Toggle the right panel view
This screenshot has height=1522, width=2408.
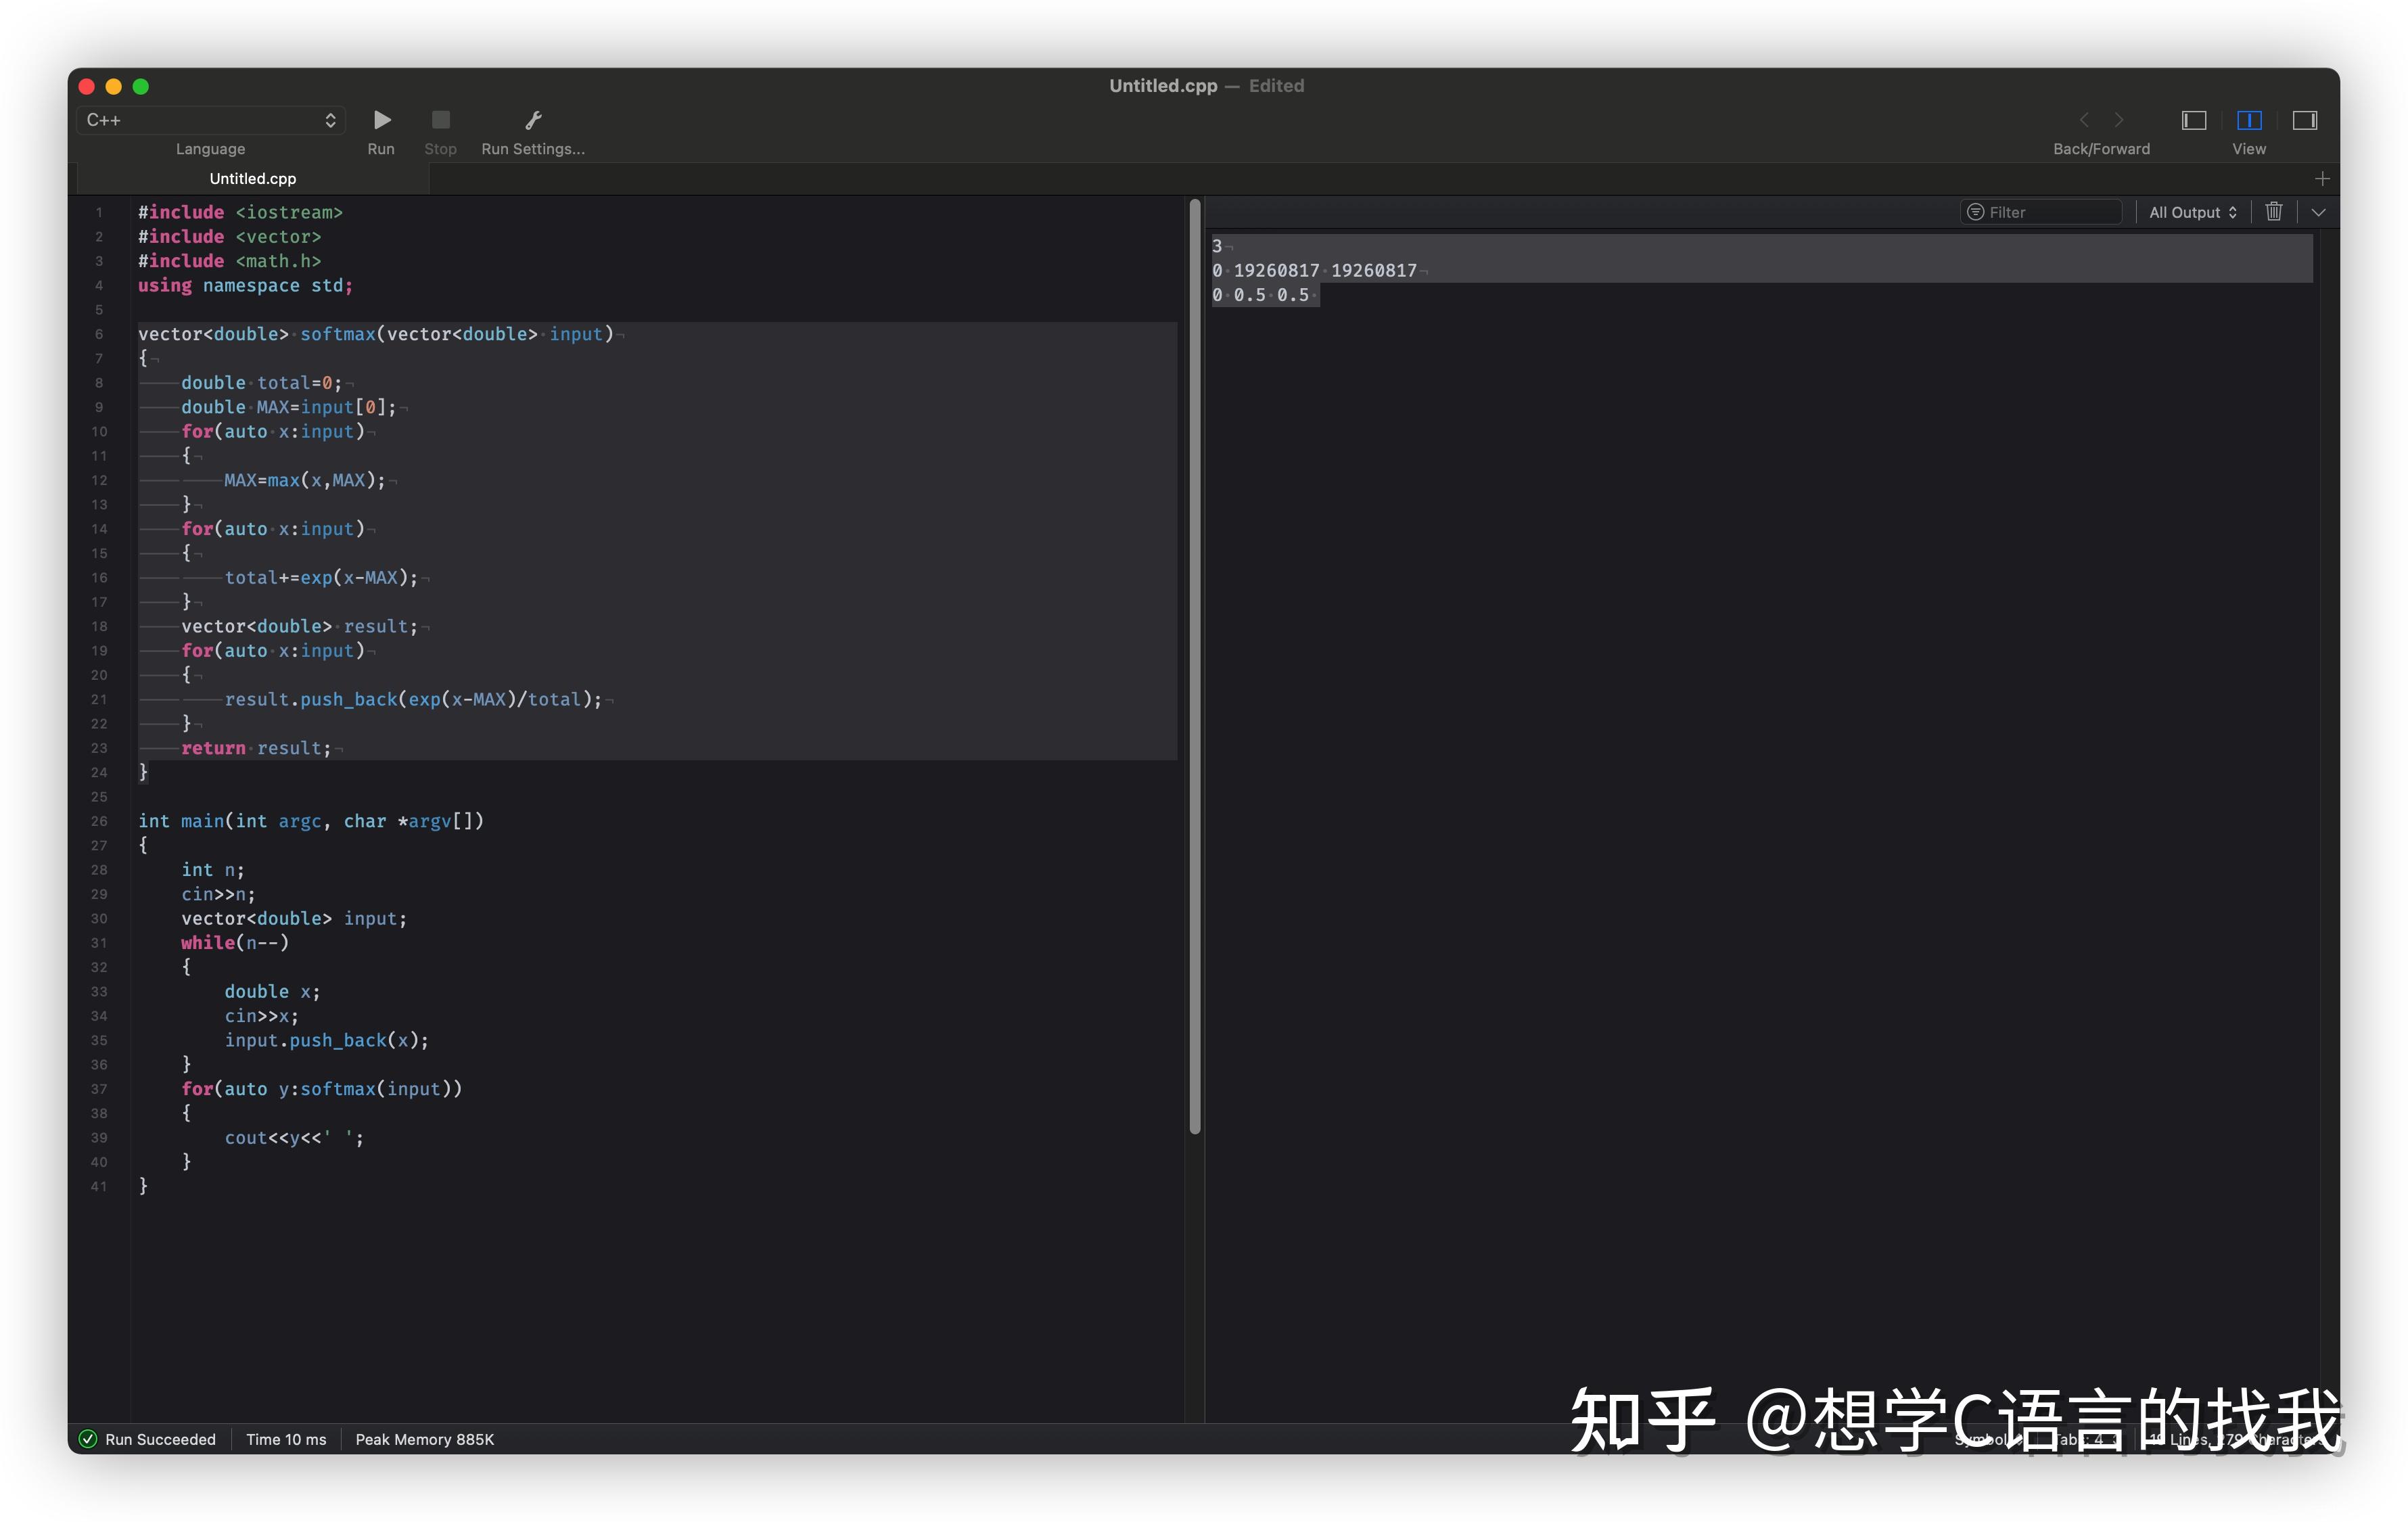(x=2304, y=120)
